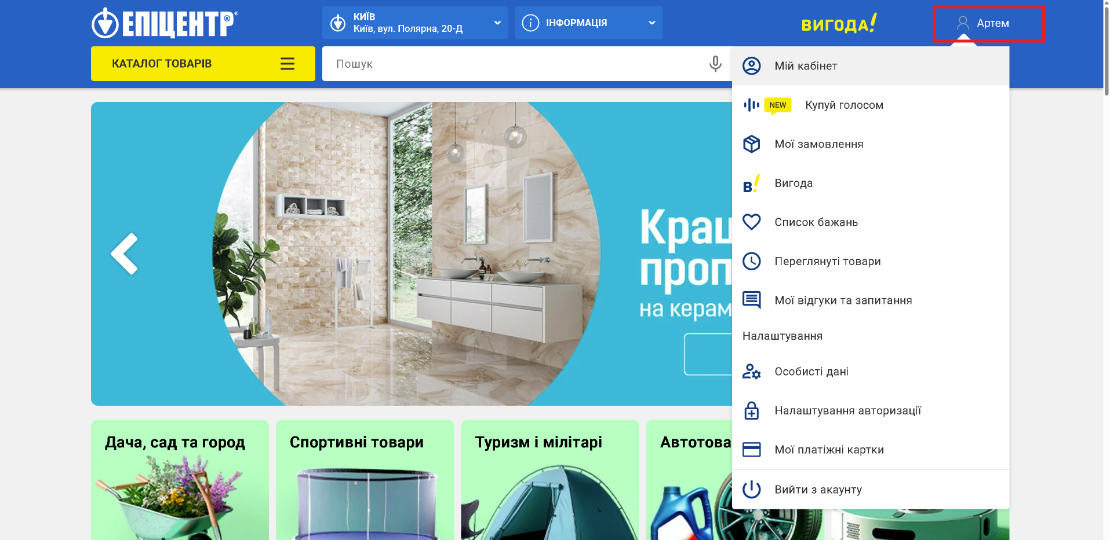The image size is (1110, 540).
Task: Click the Мій кабінет account icon
Action: [751, 66]
